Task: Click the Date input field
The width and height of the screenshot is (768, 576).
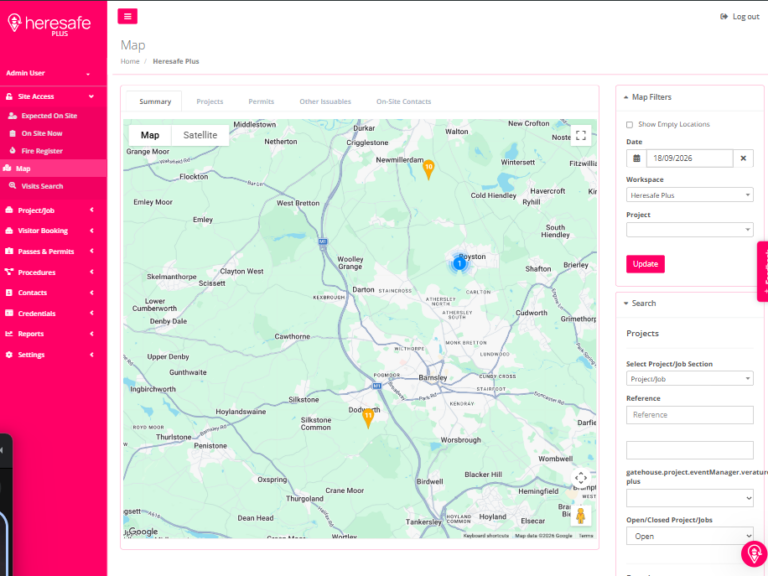Action: click(689, 158)
